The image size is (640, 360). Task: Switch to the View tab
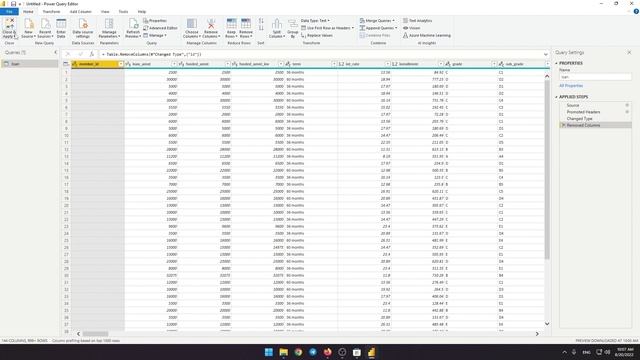[105, 11]
